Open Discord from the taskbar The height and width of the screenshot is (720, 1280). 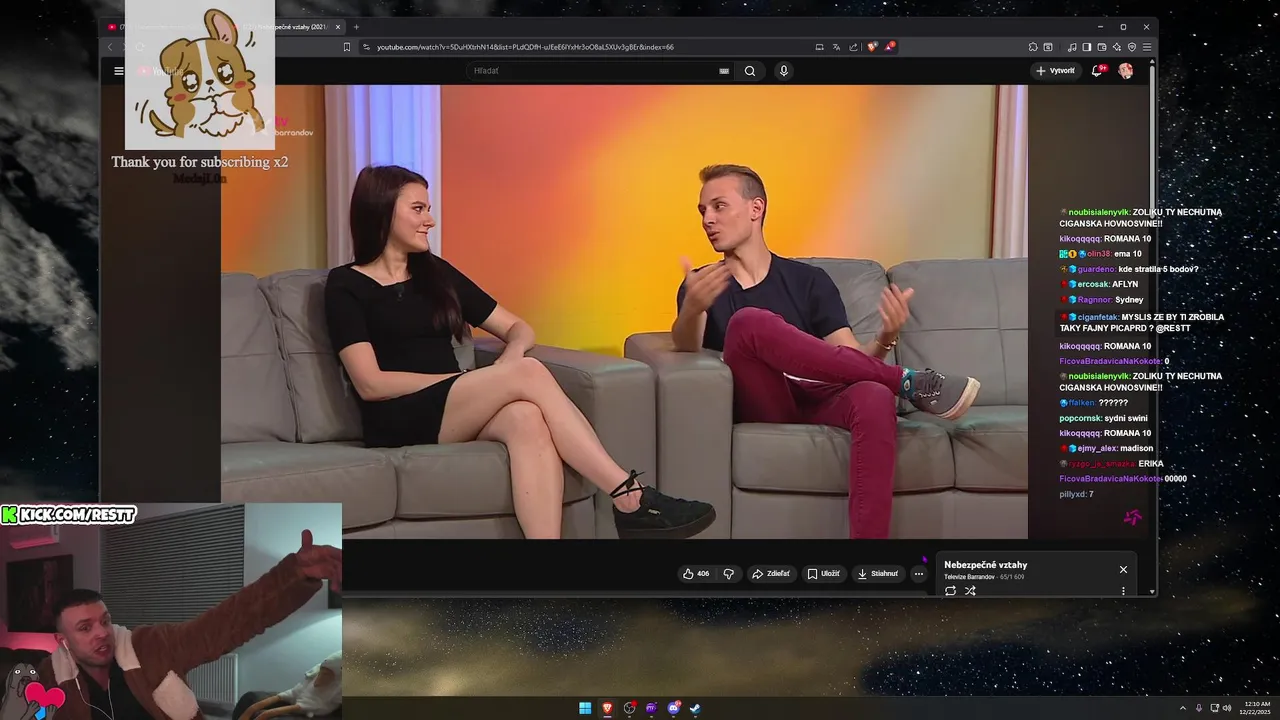click(x=674, y=708)
